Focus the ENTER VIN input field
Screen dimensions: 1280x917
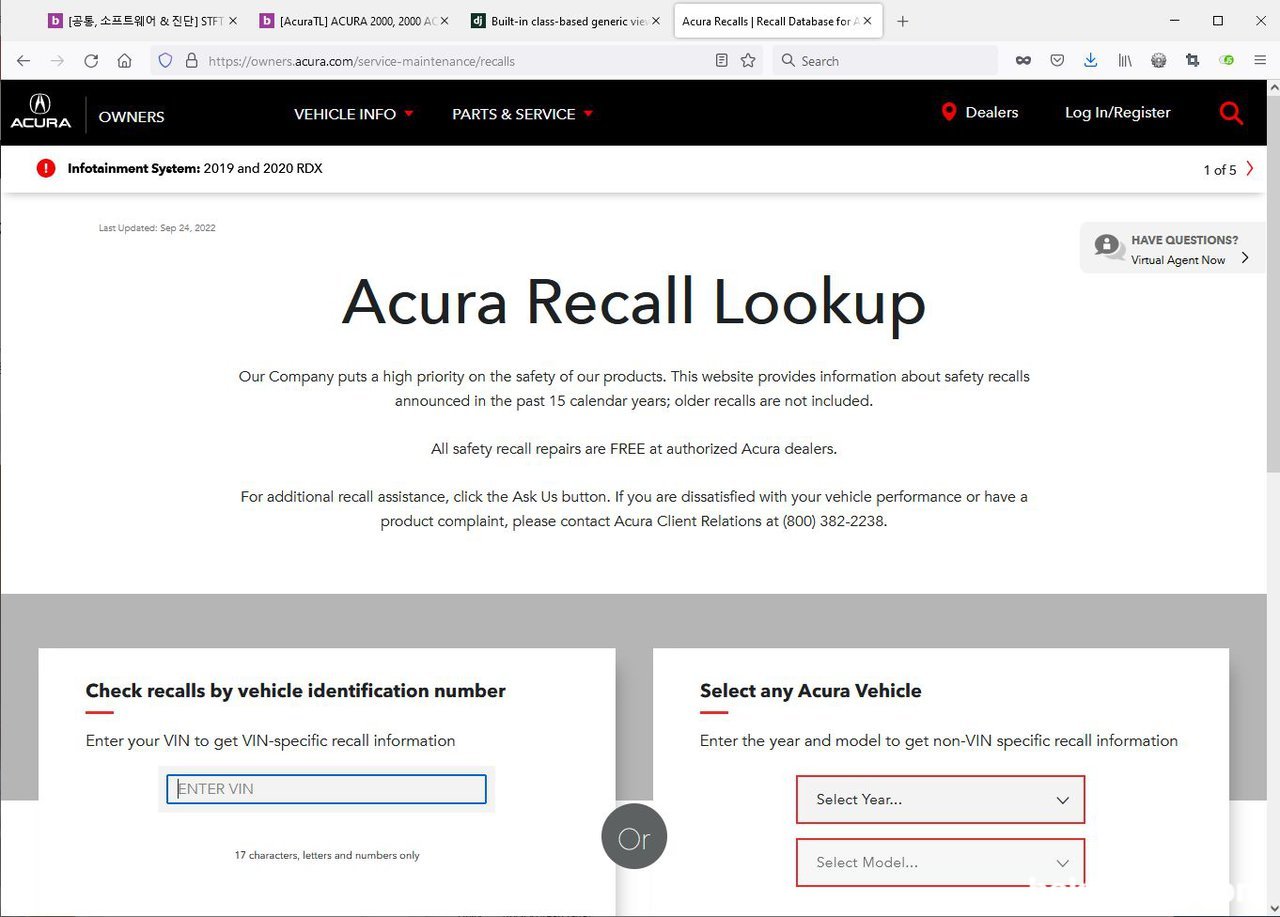[326, 789]
